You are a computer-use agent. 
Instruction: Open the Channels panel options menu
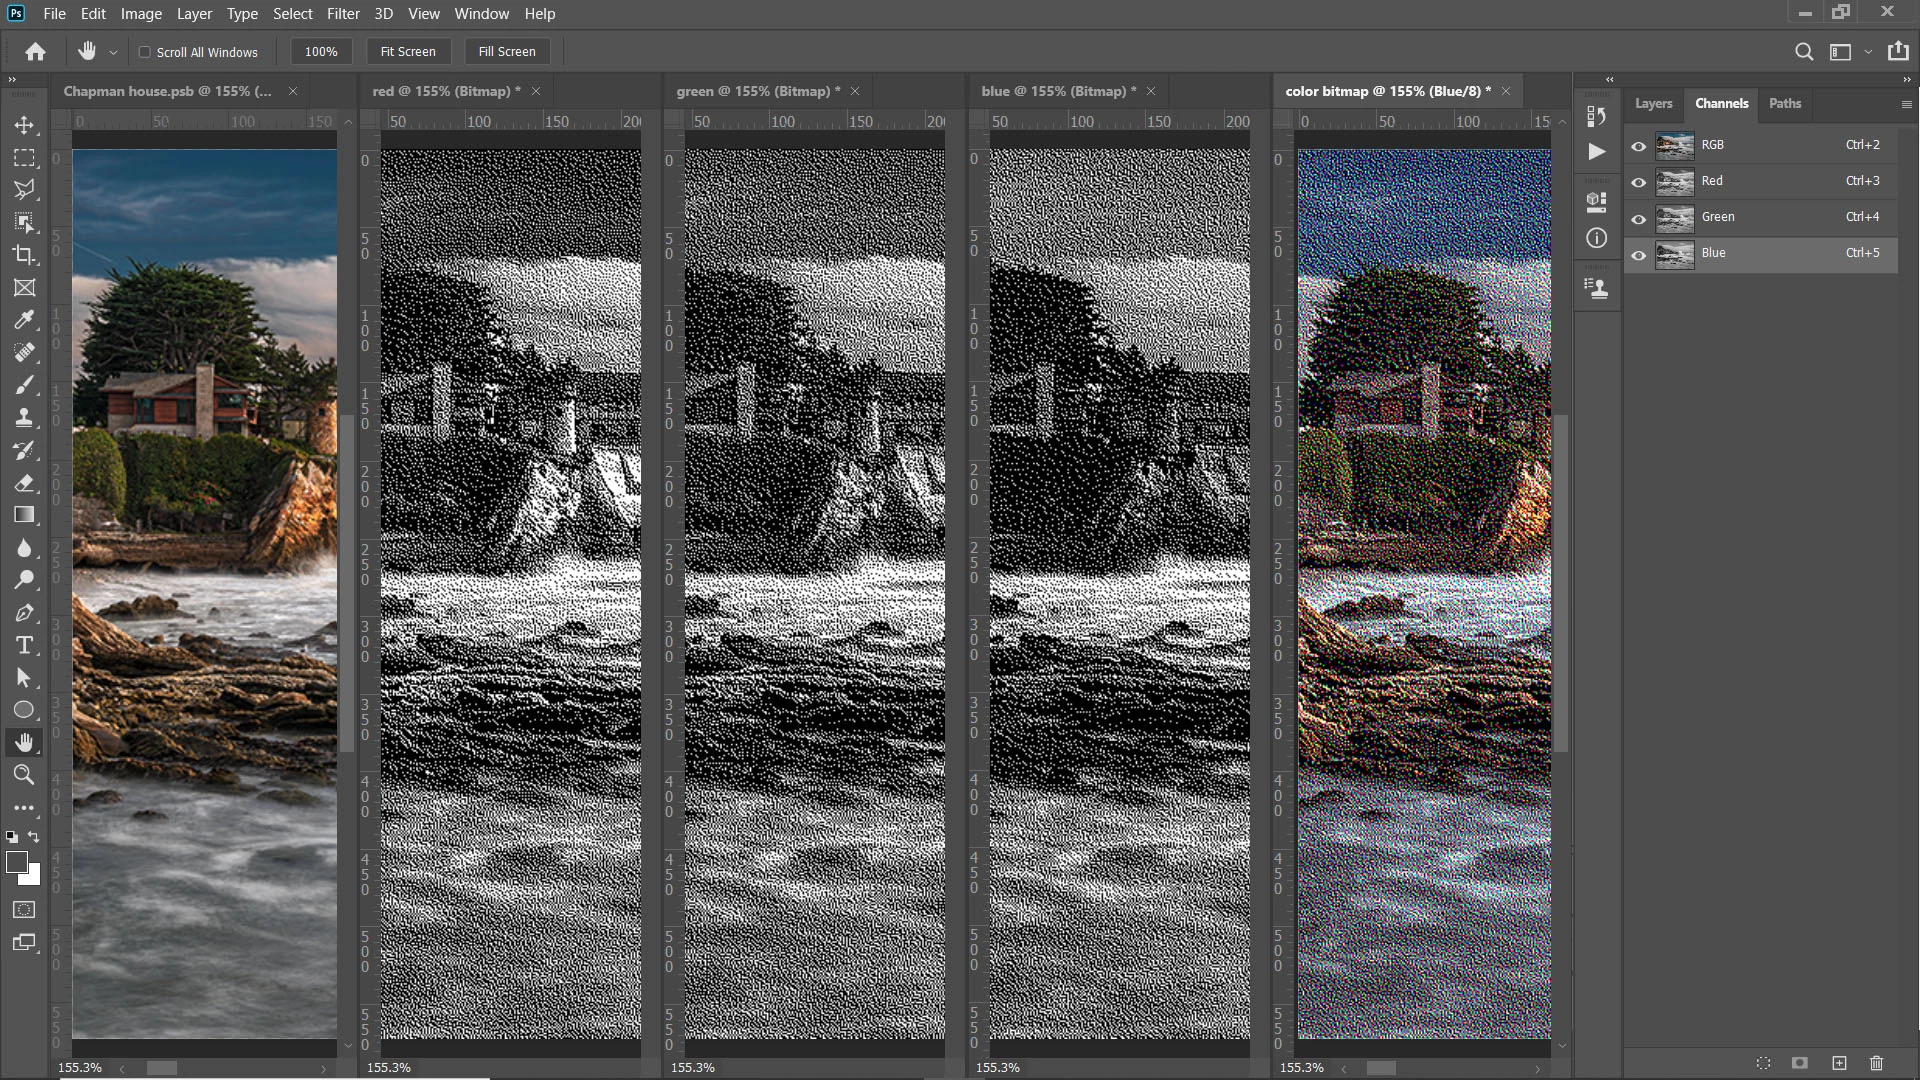pyautogui.click(x=1906, y=104)
